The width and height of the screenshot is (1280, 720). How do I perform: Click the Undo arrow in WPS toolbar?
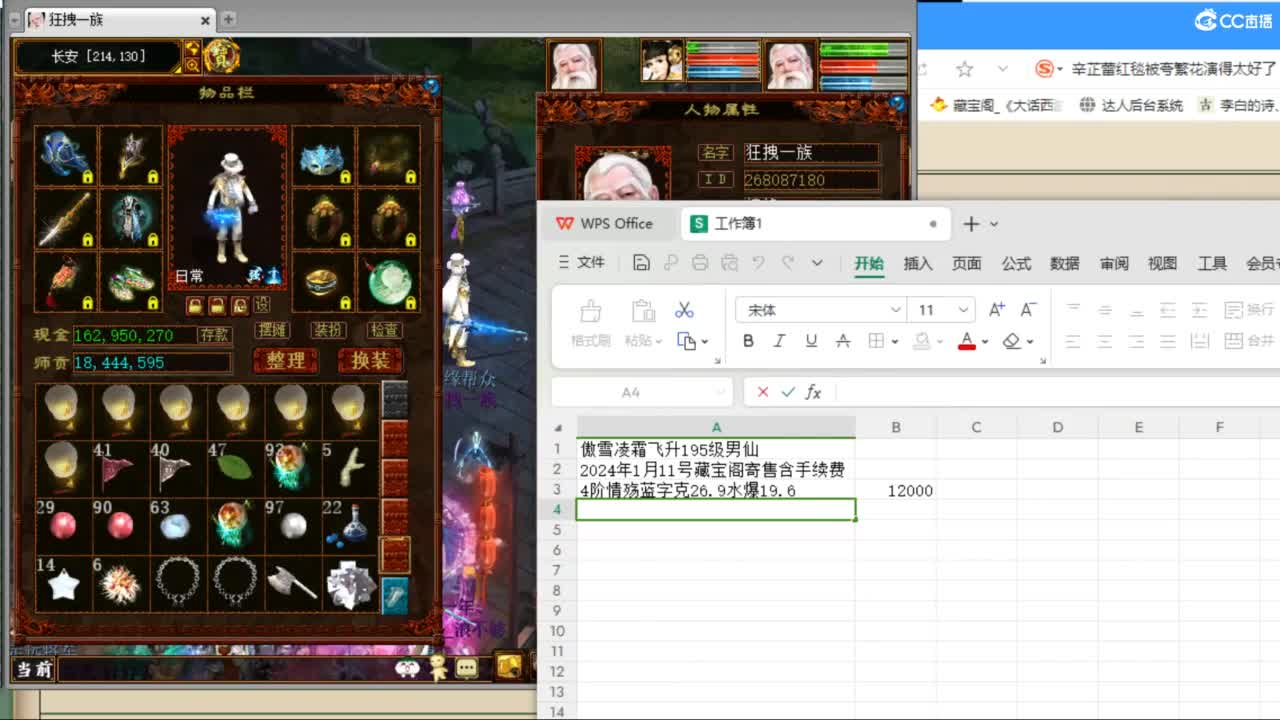[x=758, y=263]
